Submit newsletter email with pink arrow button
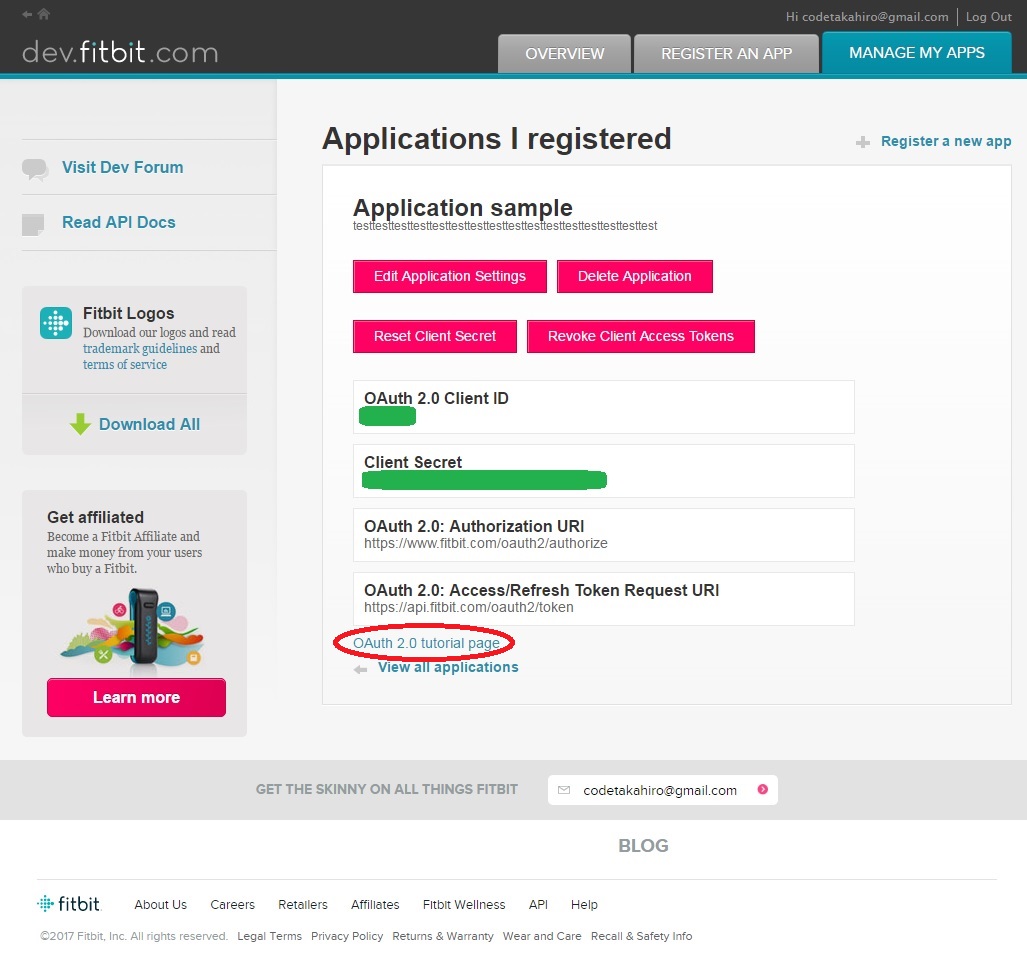The width and height of the screenshot is (1027, 977). click(x=762, y=789)
